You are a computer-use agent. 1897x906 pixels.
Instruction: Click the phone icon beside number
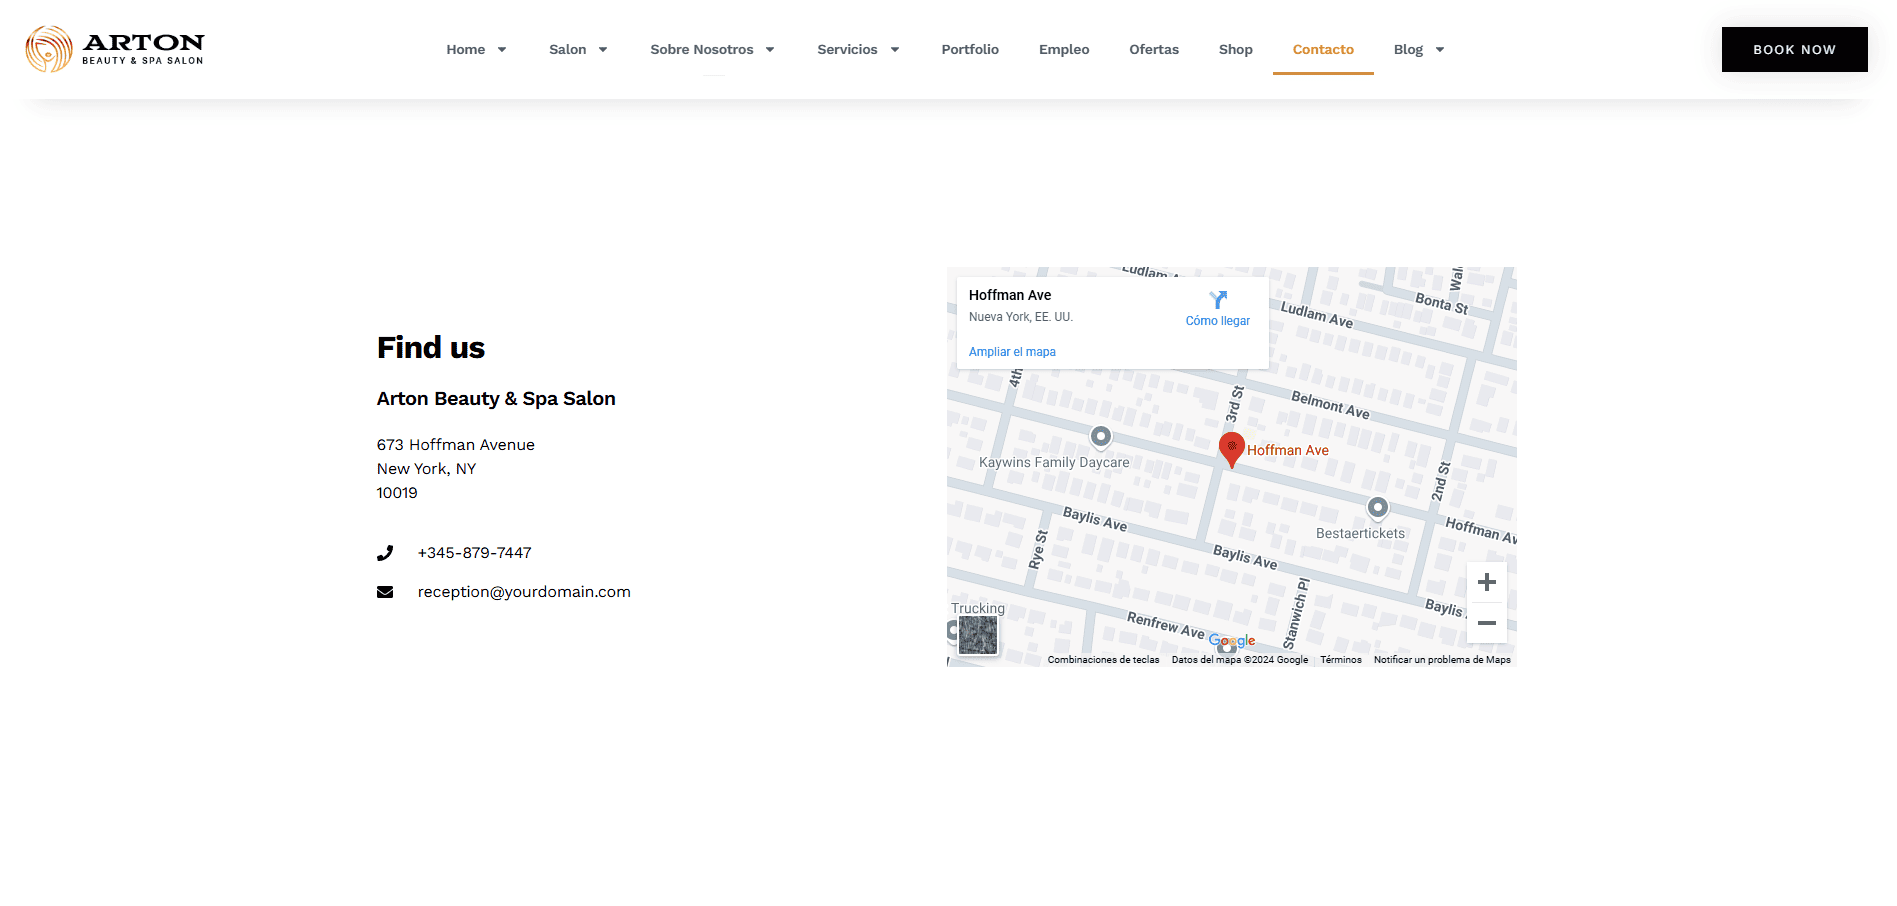(385, 553)
